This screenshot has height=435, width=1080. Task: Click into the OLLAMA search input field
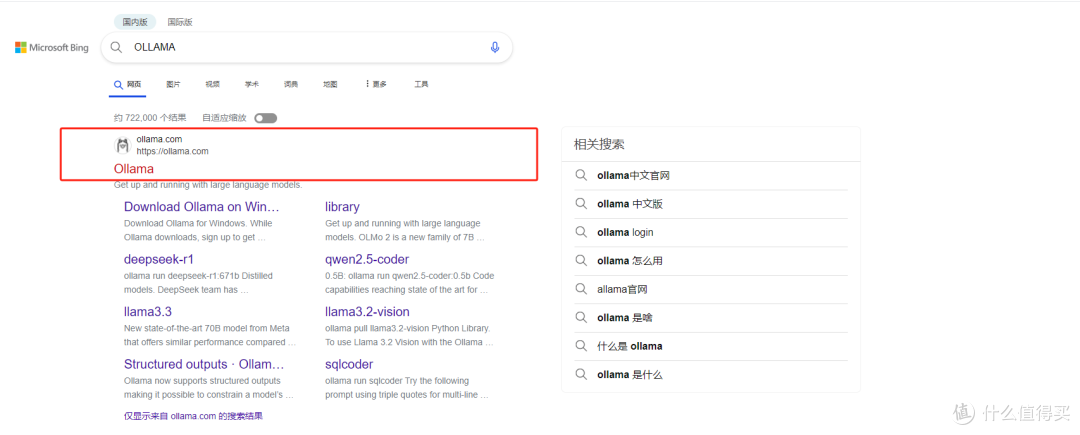click(x=307, y=47)
